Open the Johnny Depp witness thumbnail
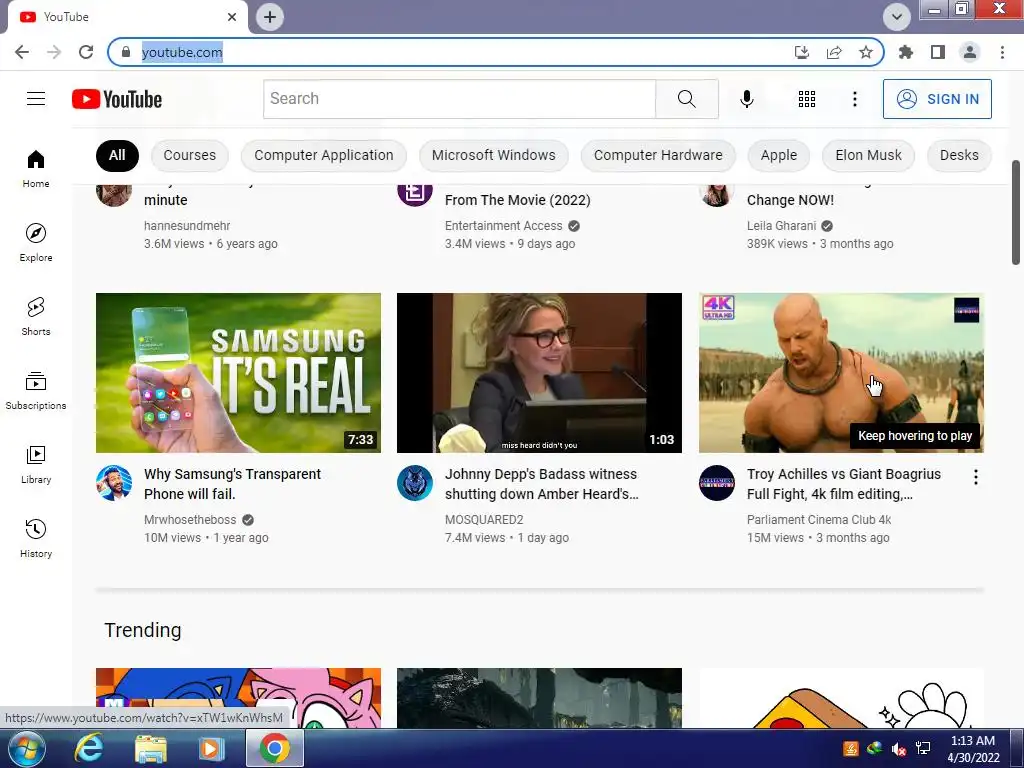This screenshot has height=768, width=1024. tap(539, 373)
